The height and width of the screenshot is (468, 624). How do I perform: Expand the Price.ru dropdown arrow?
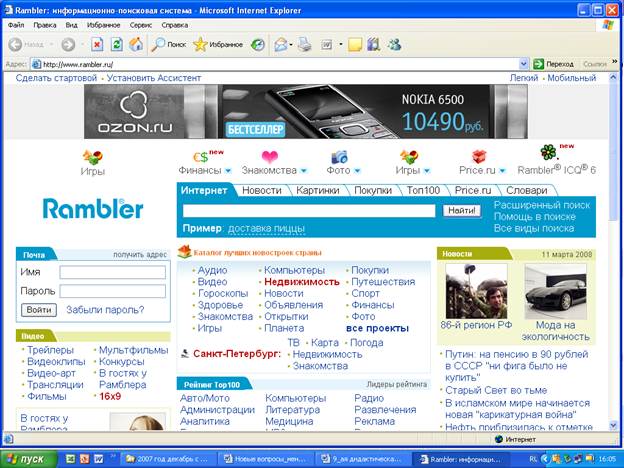(x=502, y=171)
